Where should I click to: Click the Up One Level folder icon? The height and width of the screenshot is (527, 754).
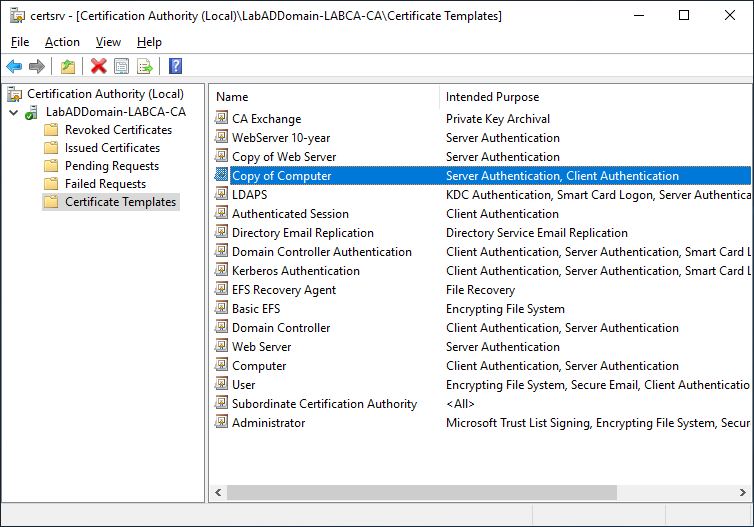[67, 66]
